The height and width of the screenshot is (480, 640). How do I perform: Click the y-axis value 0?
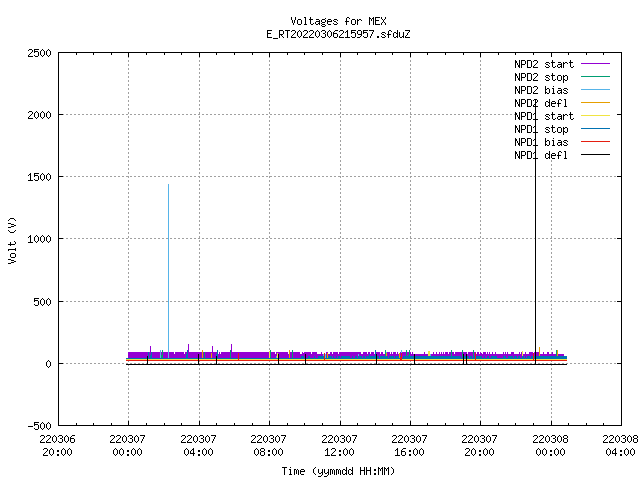tap(49, 364)
